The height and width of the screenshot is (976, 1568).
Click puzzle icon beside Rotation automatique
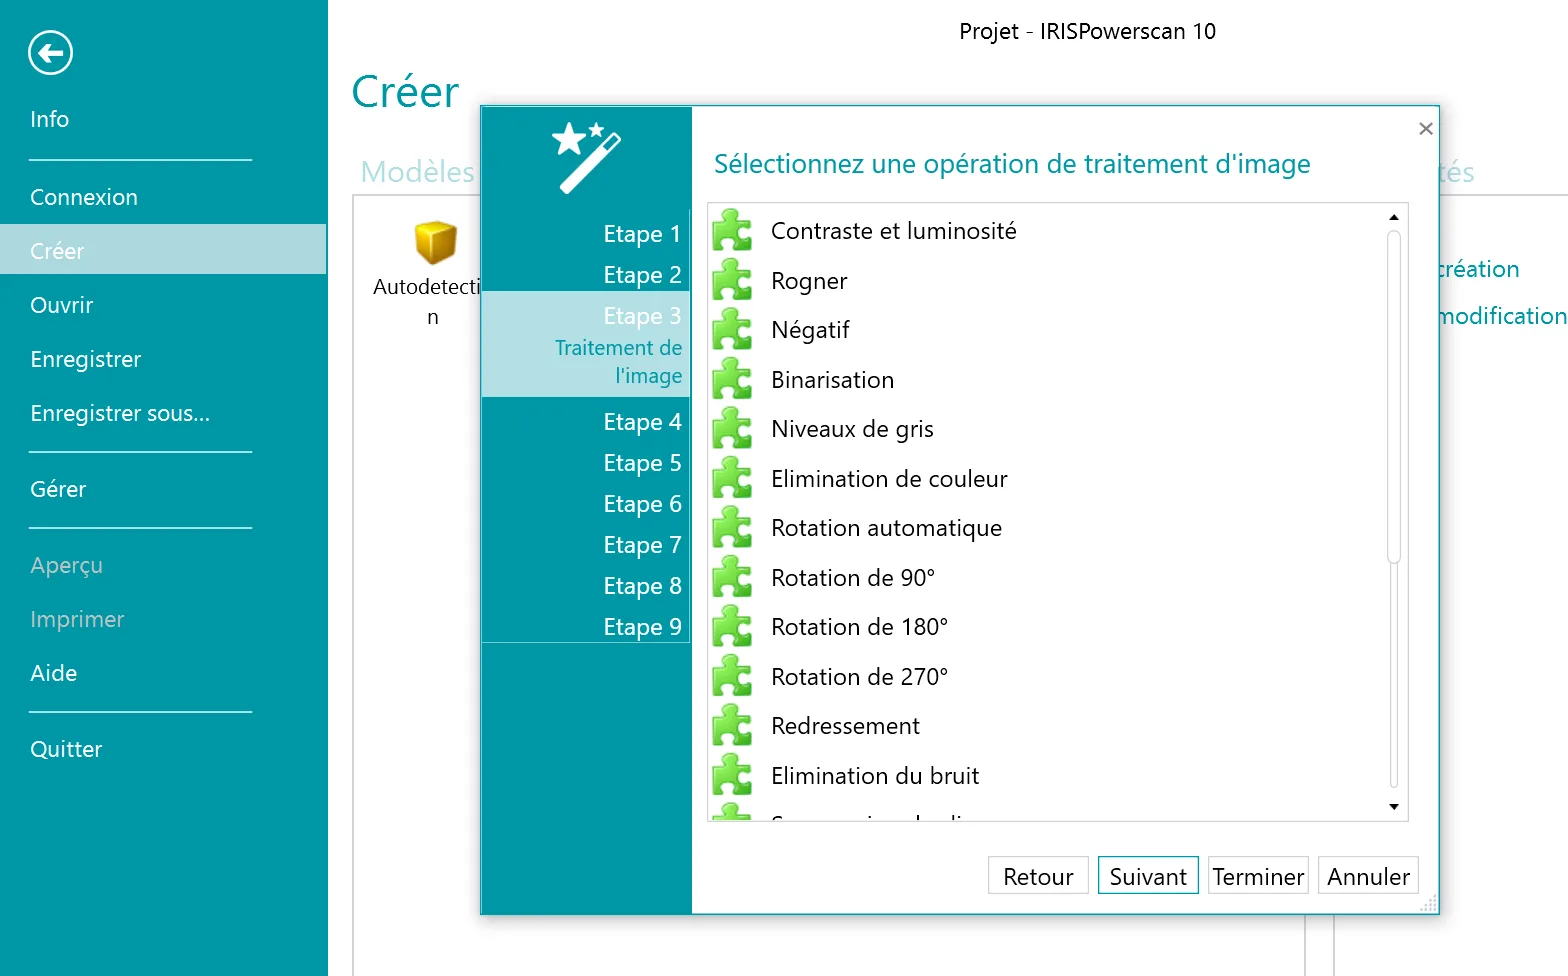click(732, 528)
